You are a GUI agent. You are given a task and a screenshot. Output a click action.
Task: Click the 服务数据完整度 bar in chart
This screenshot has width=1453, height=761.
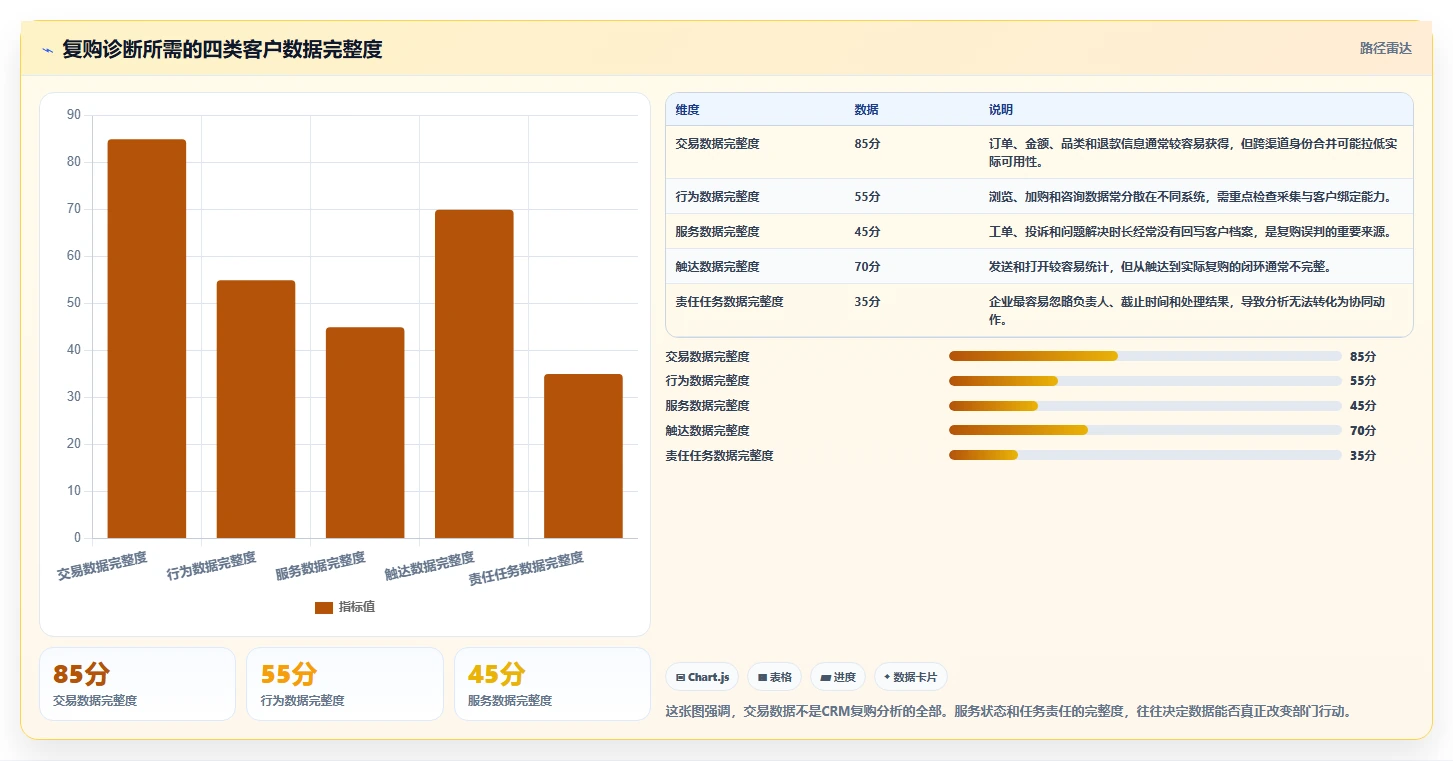(365, 433)
